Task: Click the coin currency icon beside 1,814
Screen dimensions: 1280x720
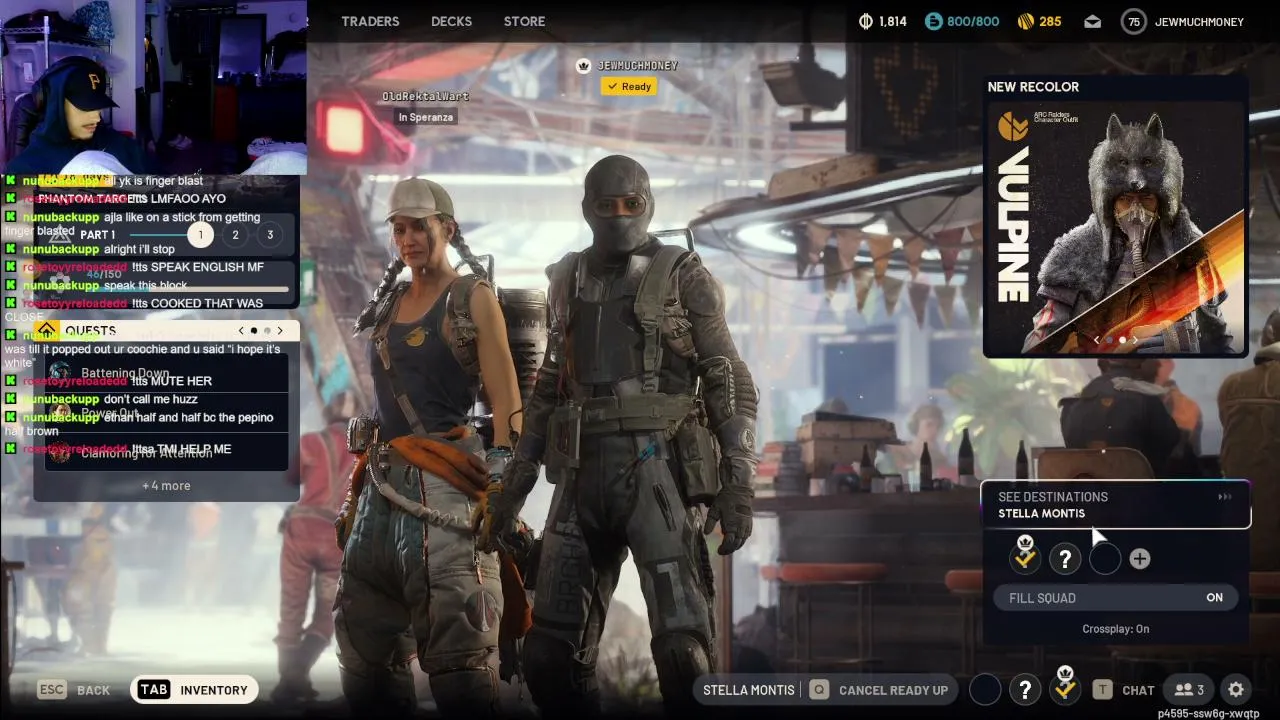Action: 865,21
